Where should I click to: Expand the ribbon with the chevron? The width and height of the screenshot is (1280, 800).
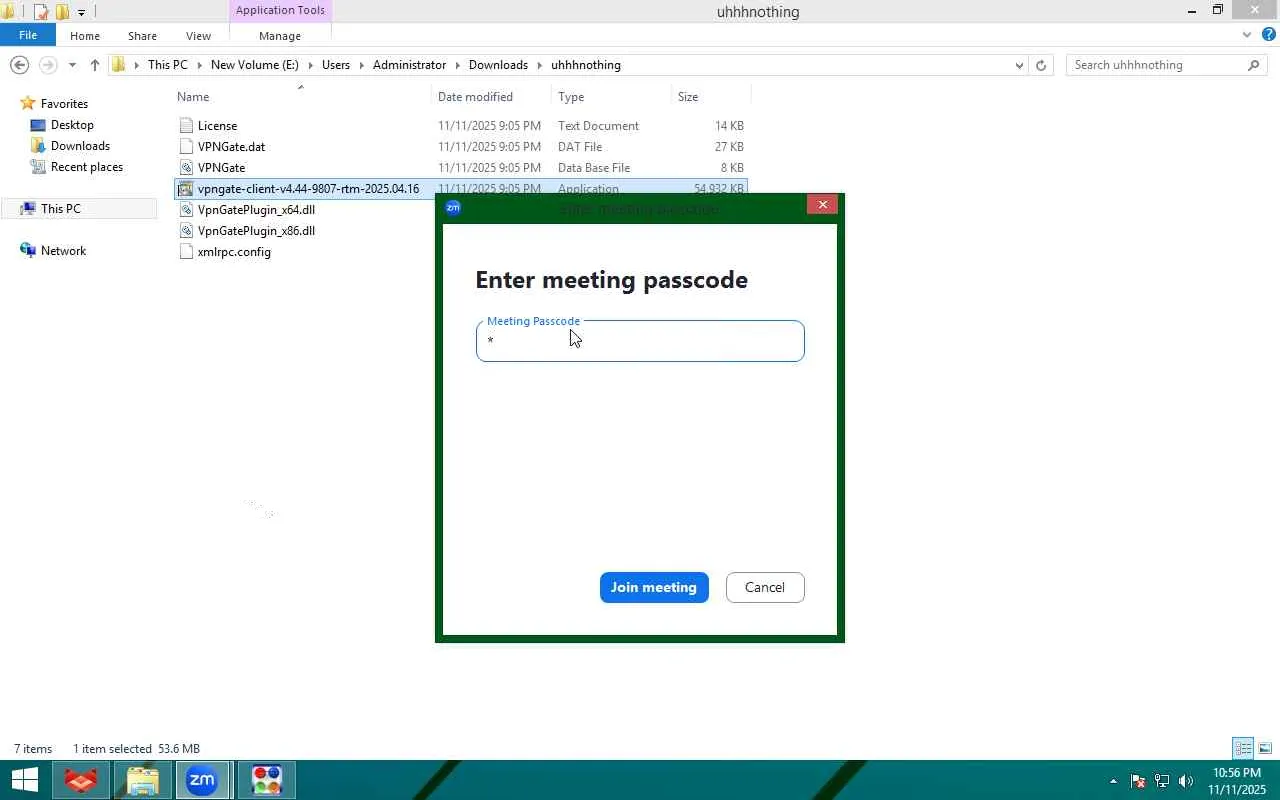pos(1246,35)
